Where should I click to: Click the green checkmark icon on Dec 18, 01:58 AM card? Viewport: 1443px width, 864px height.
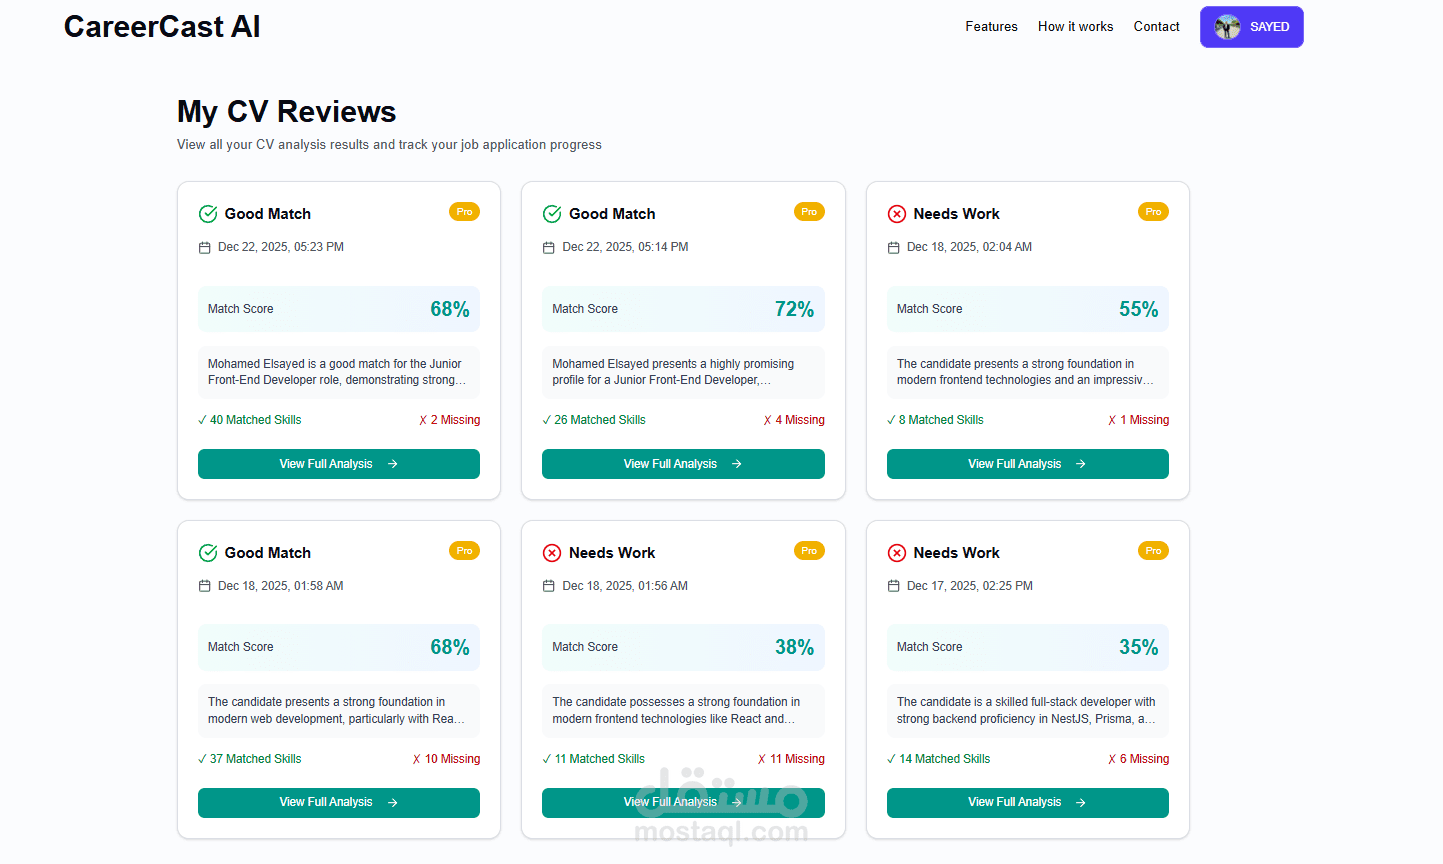coord(208,553)
